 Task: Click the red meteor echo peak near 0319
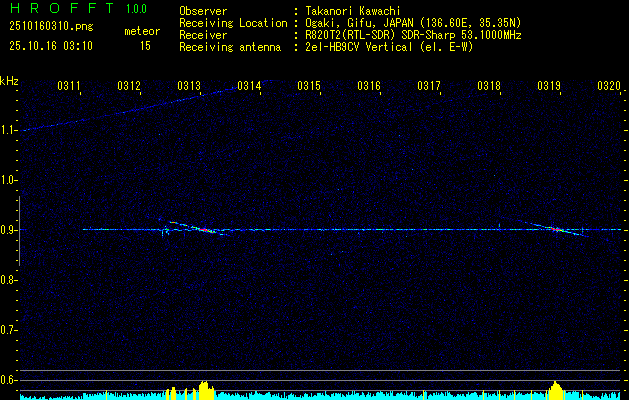point(556,229)
